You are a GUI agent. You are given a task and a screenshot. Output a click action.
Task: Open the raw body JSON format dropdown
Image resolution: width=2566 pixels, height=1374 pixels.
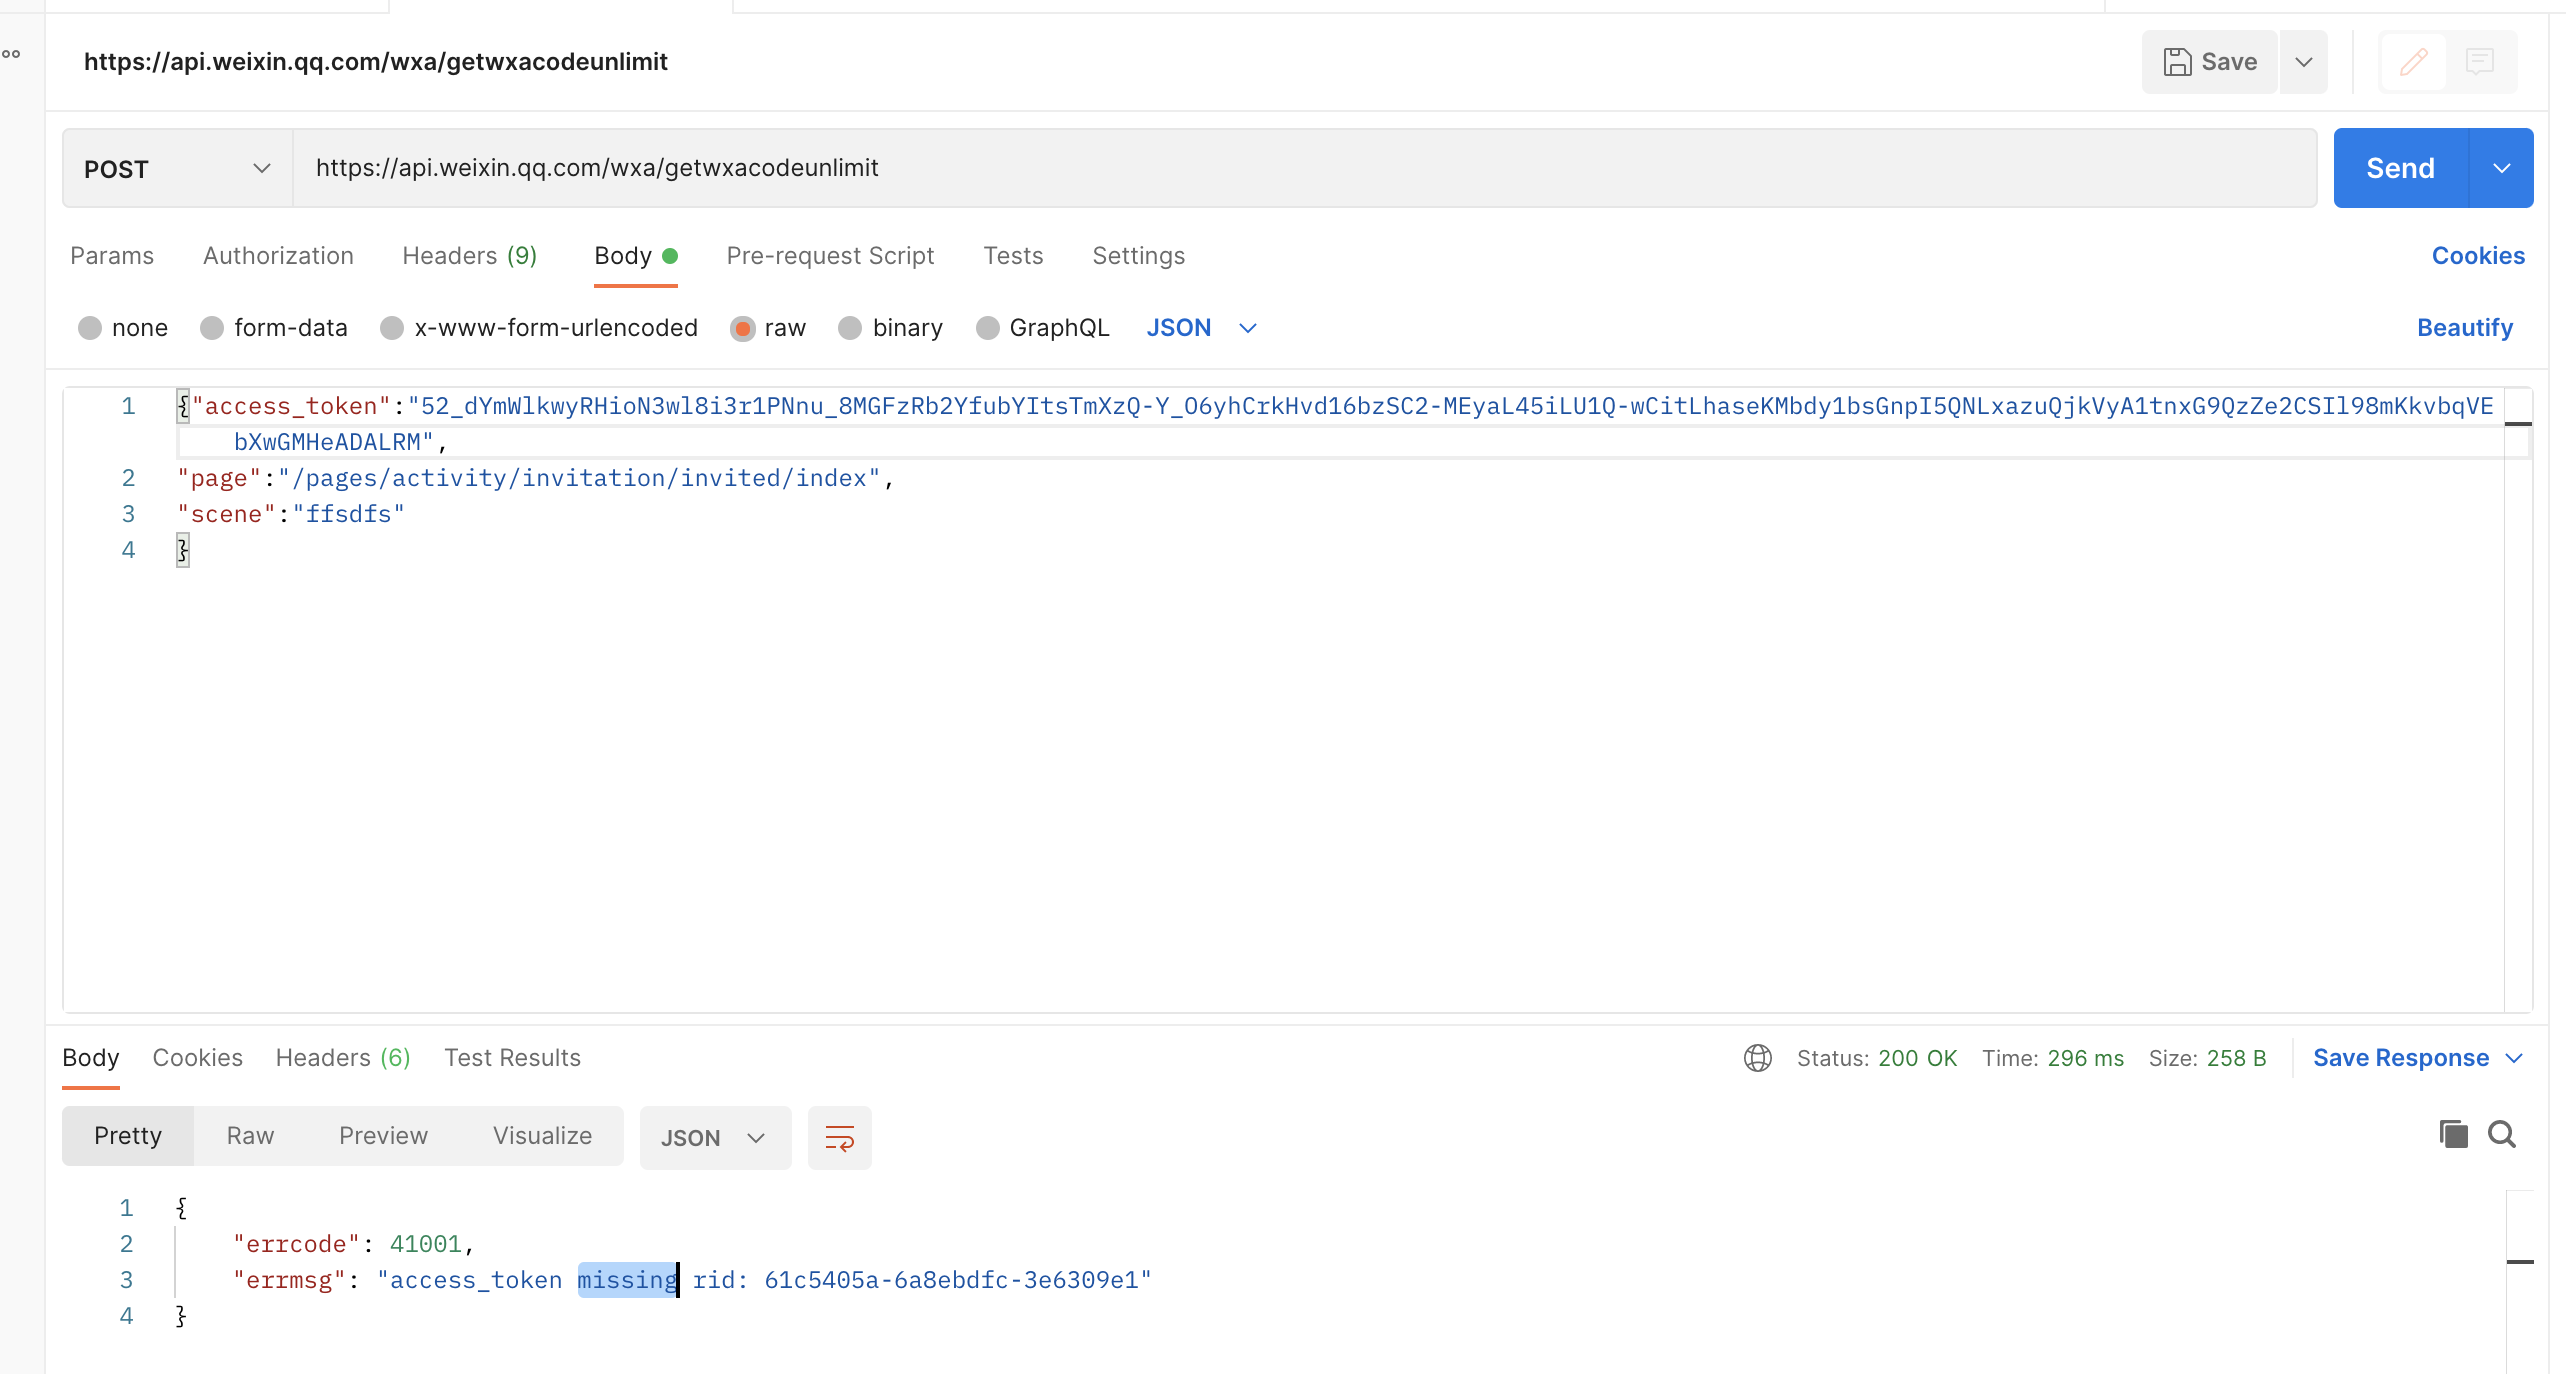[1201, 328]
